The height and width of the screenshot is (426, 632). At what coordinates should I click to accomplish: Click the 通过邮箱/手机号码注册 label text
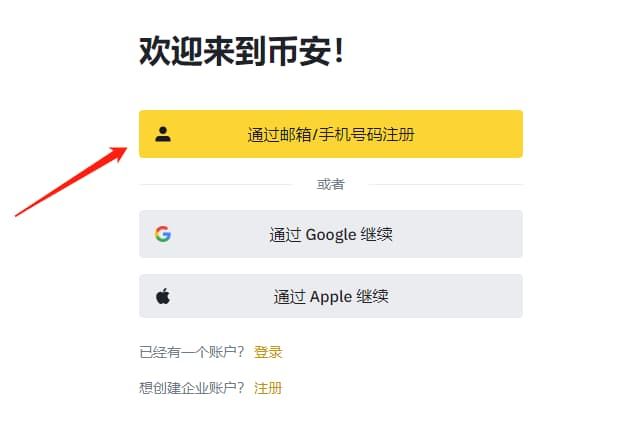click(x=331, y=135)
